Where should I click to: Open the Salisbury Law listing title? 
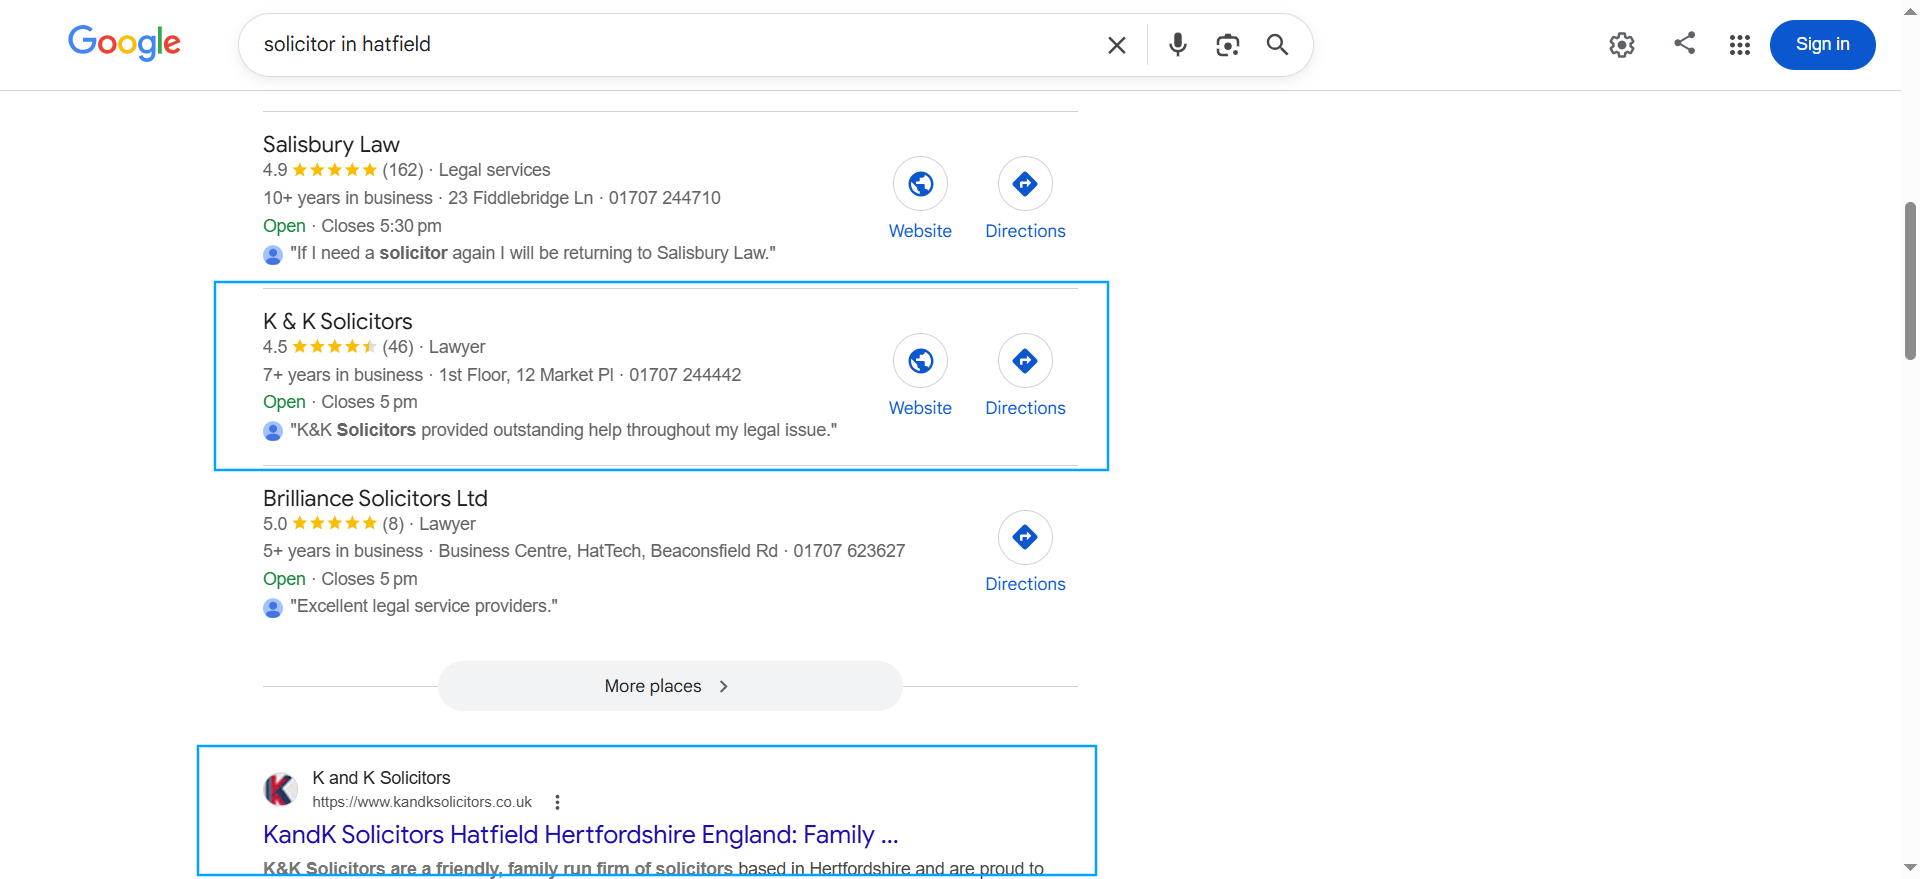pos(331,145)
